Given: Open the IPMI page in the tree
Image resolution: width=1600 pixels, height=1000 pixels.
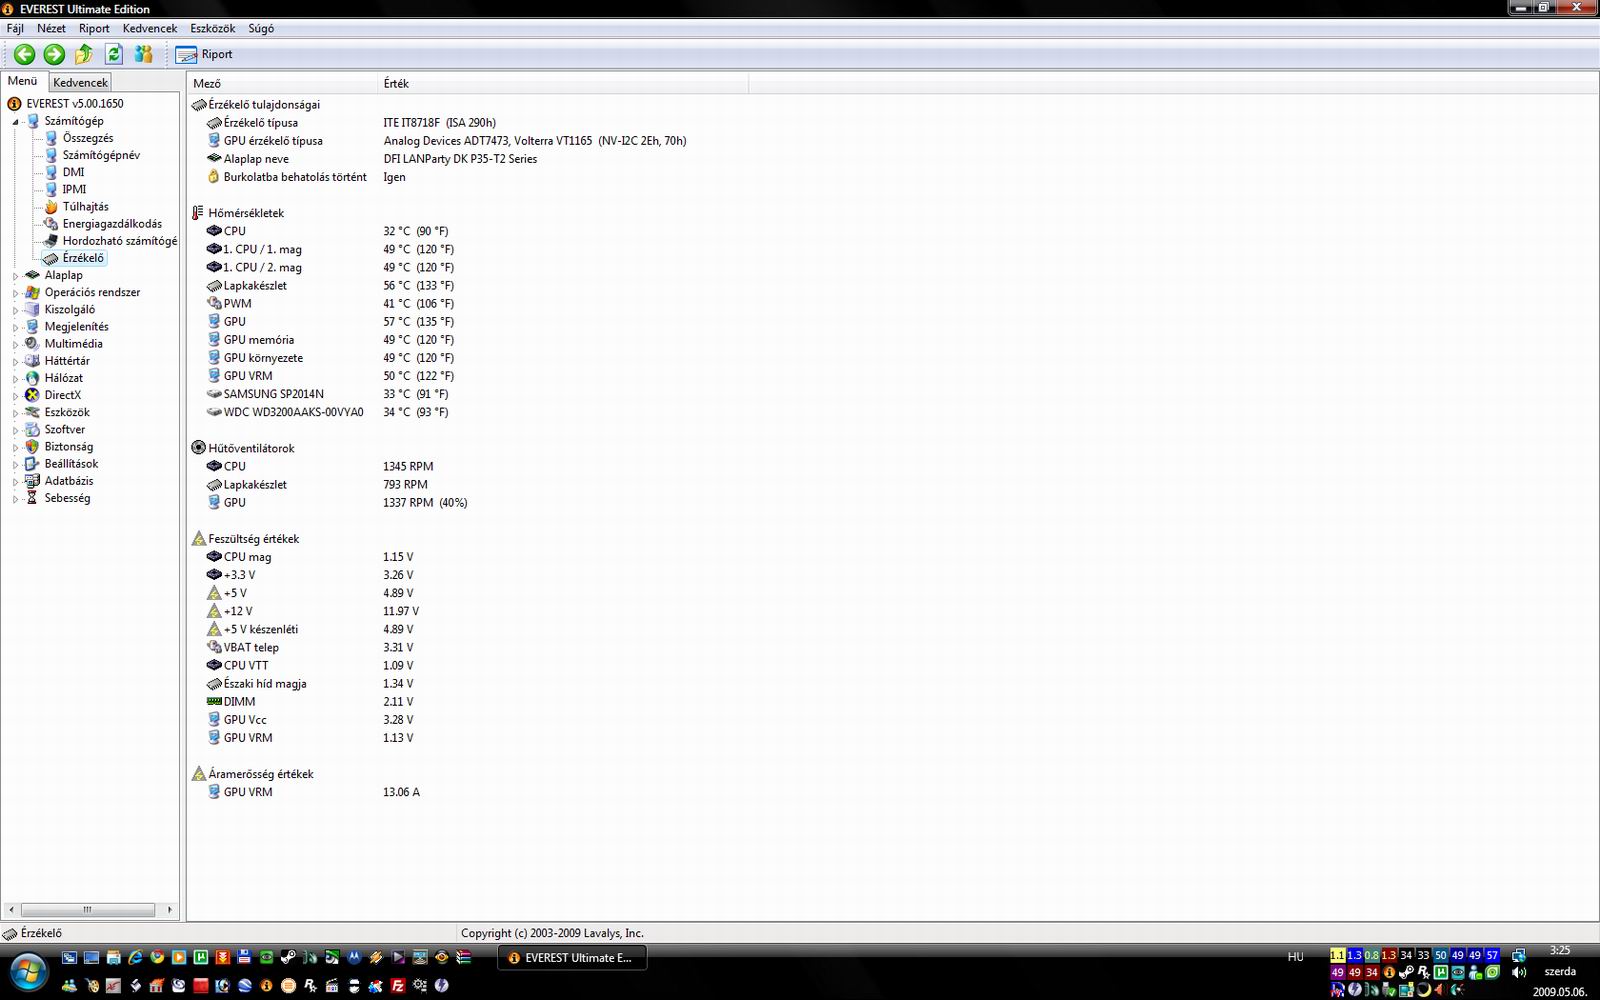Looking at the screenshot, I should pyautogui.click(x=74, y=189).
